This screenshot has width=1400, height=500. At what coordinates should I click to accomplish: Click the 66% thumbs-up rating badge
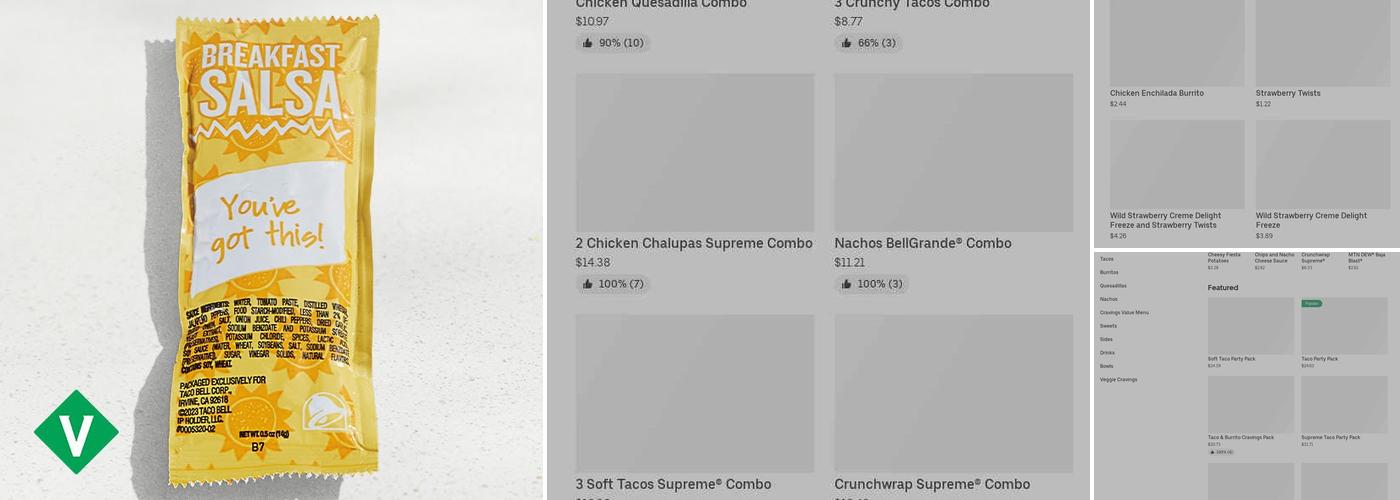(868, 43)
